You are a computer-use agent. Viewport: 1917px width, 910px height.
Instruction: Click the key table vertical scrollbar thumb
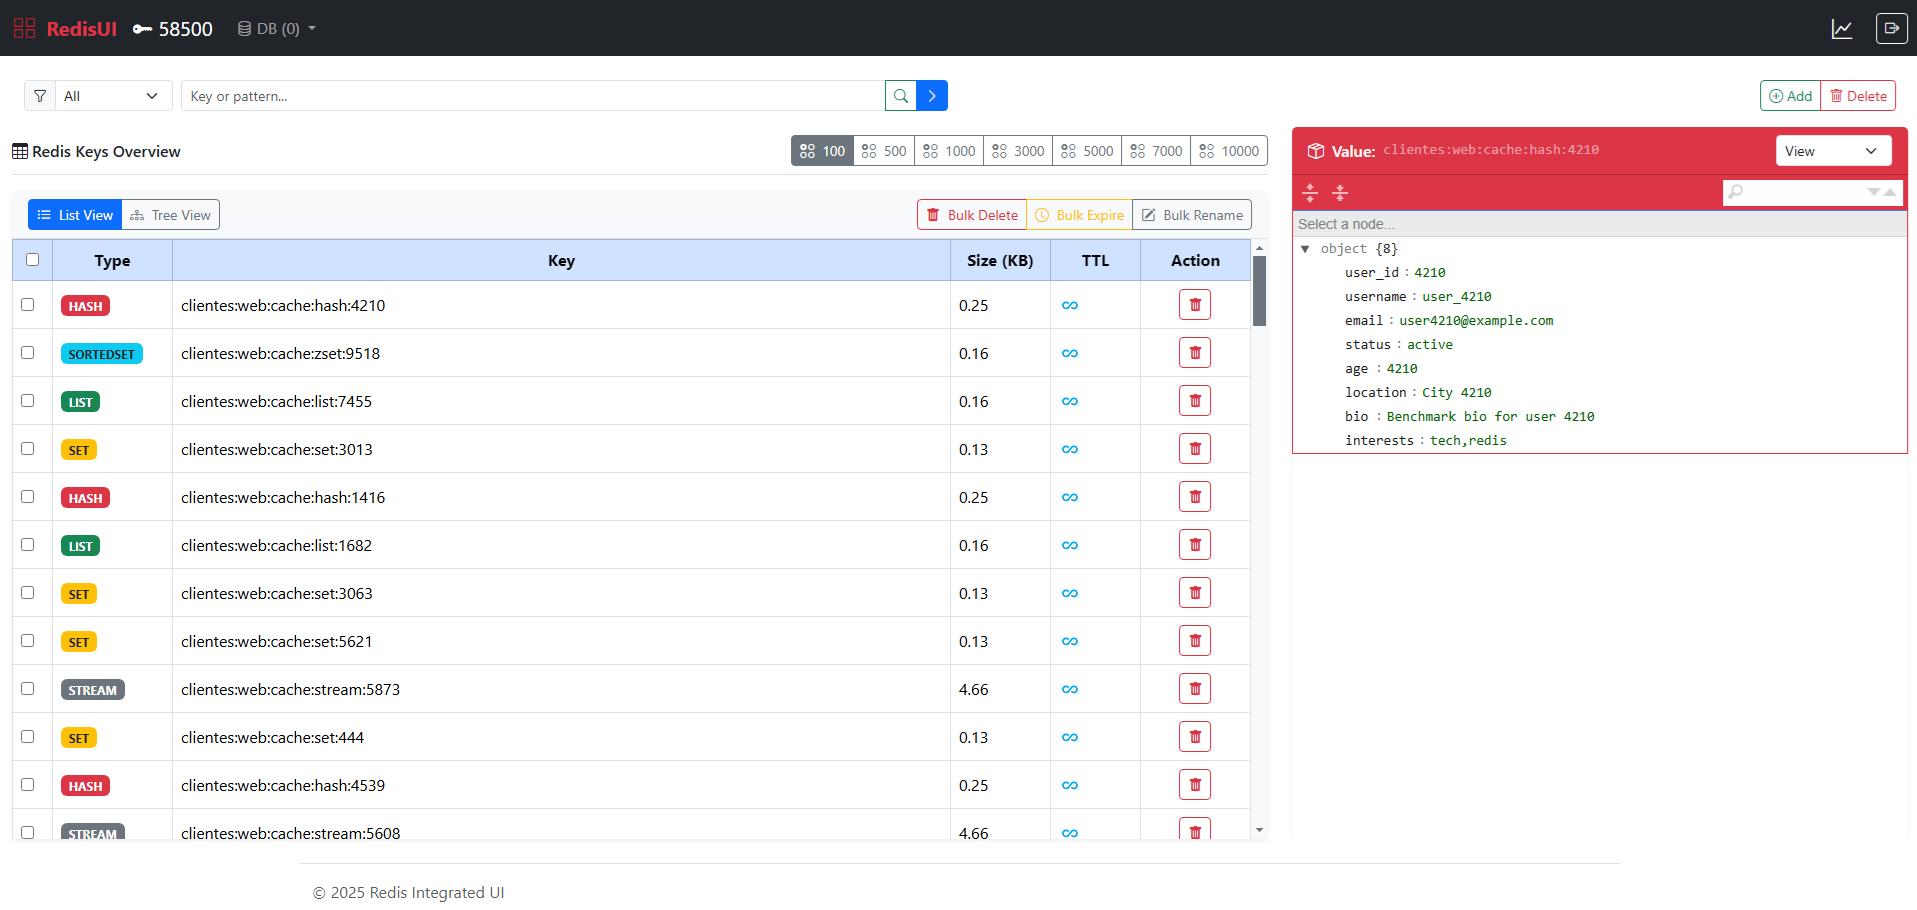(1259, 291)
